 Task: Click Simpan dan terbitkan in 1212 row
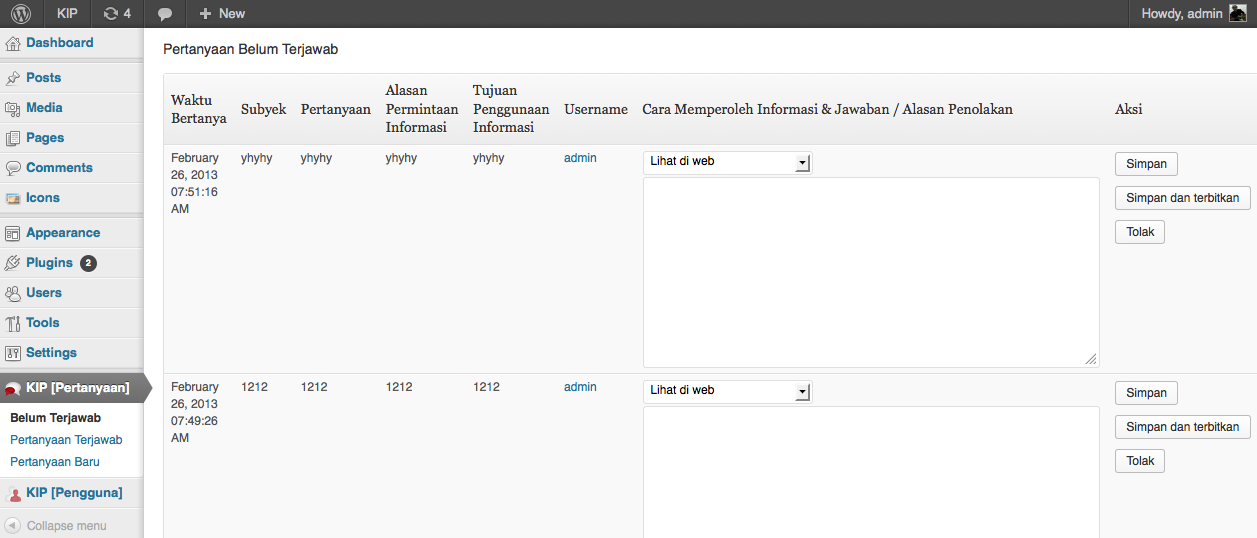click(1183, 427)
